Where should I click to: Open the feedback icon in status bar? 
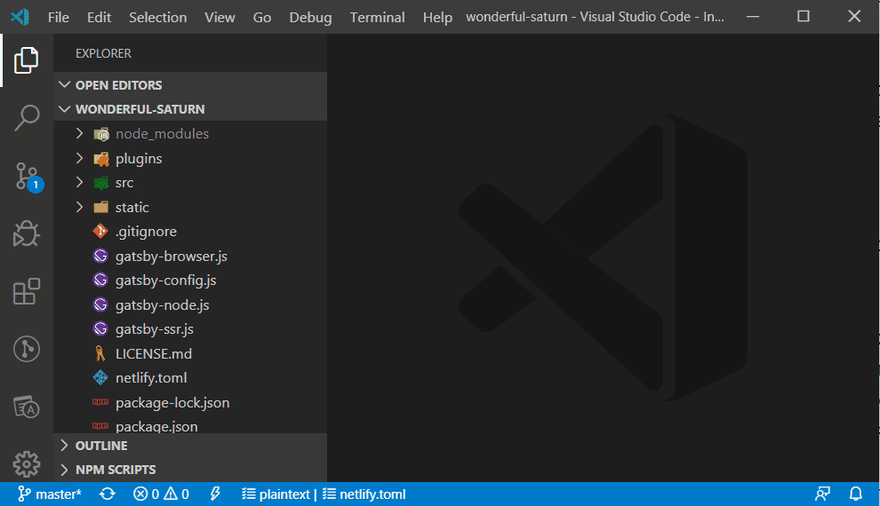pyautogui.click(x=823, y=494)
